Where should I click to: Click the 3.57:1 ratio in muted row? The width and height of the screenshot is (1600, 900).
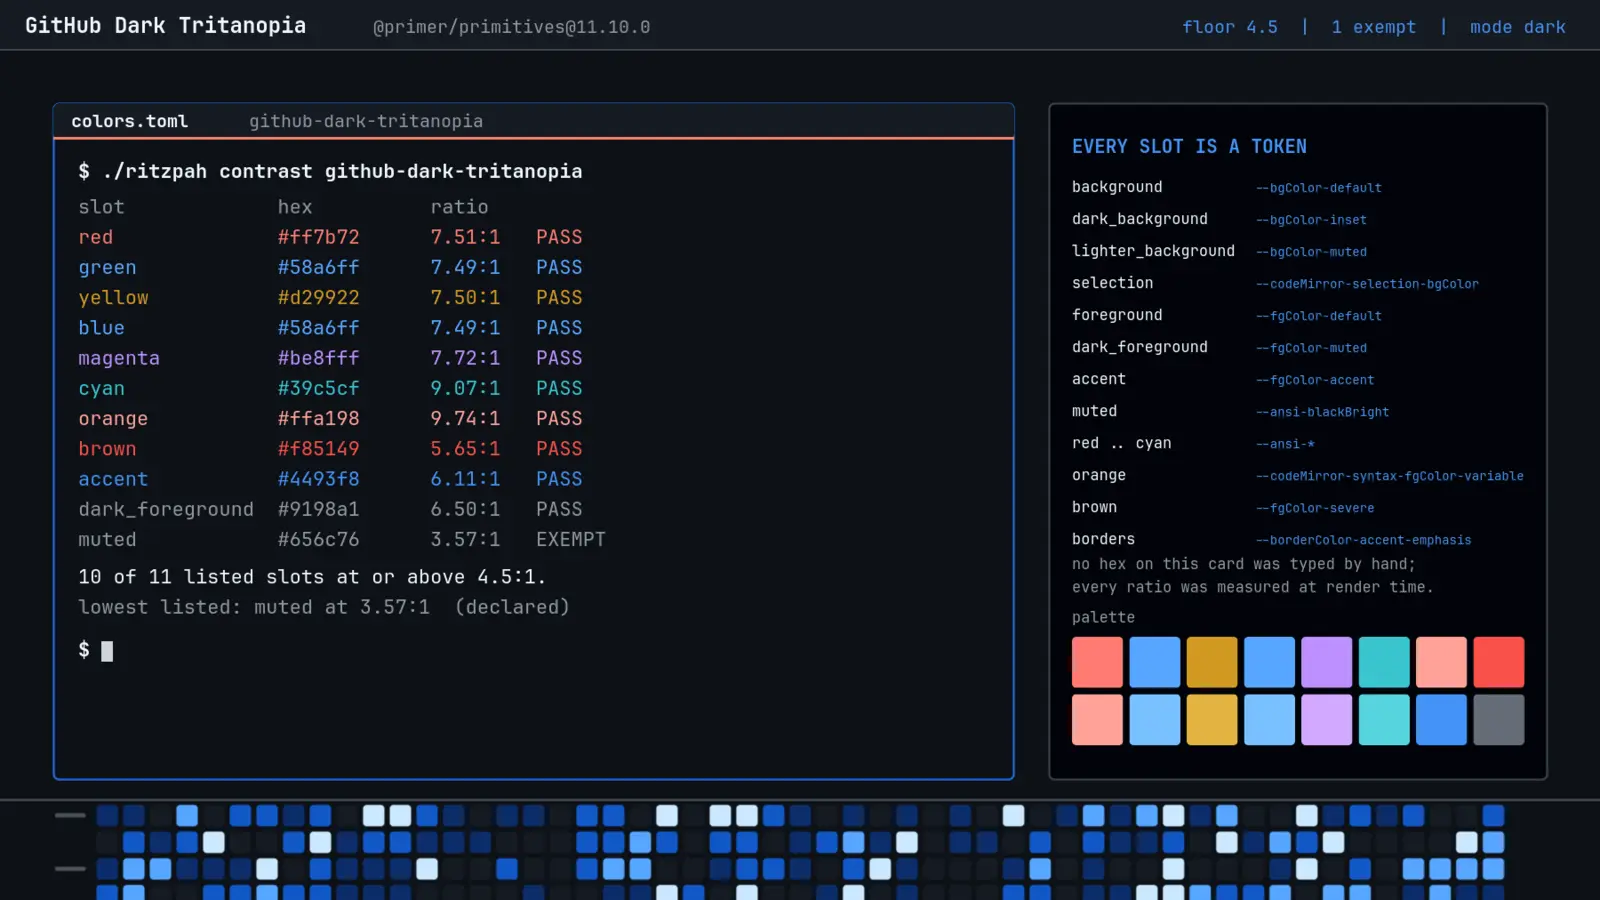[x=465, y=540]
